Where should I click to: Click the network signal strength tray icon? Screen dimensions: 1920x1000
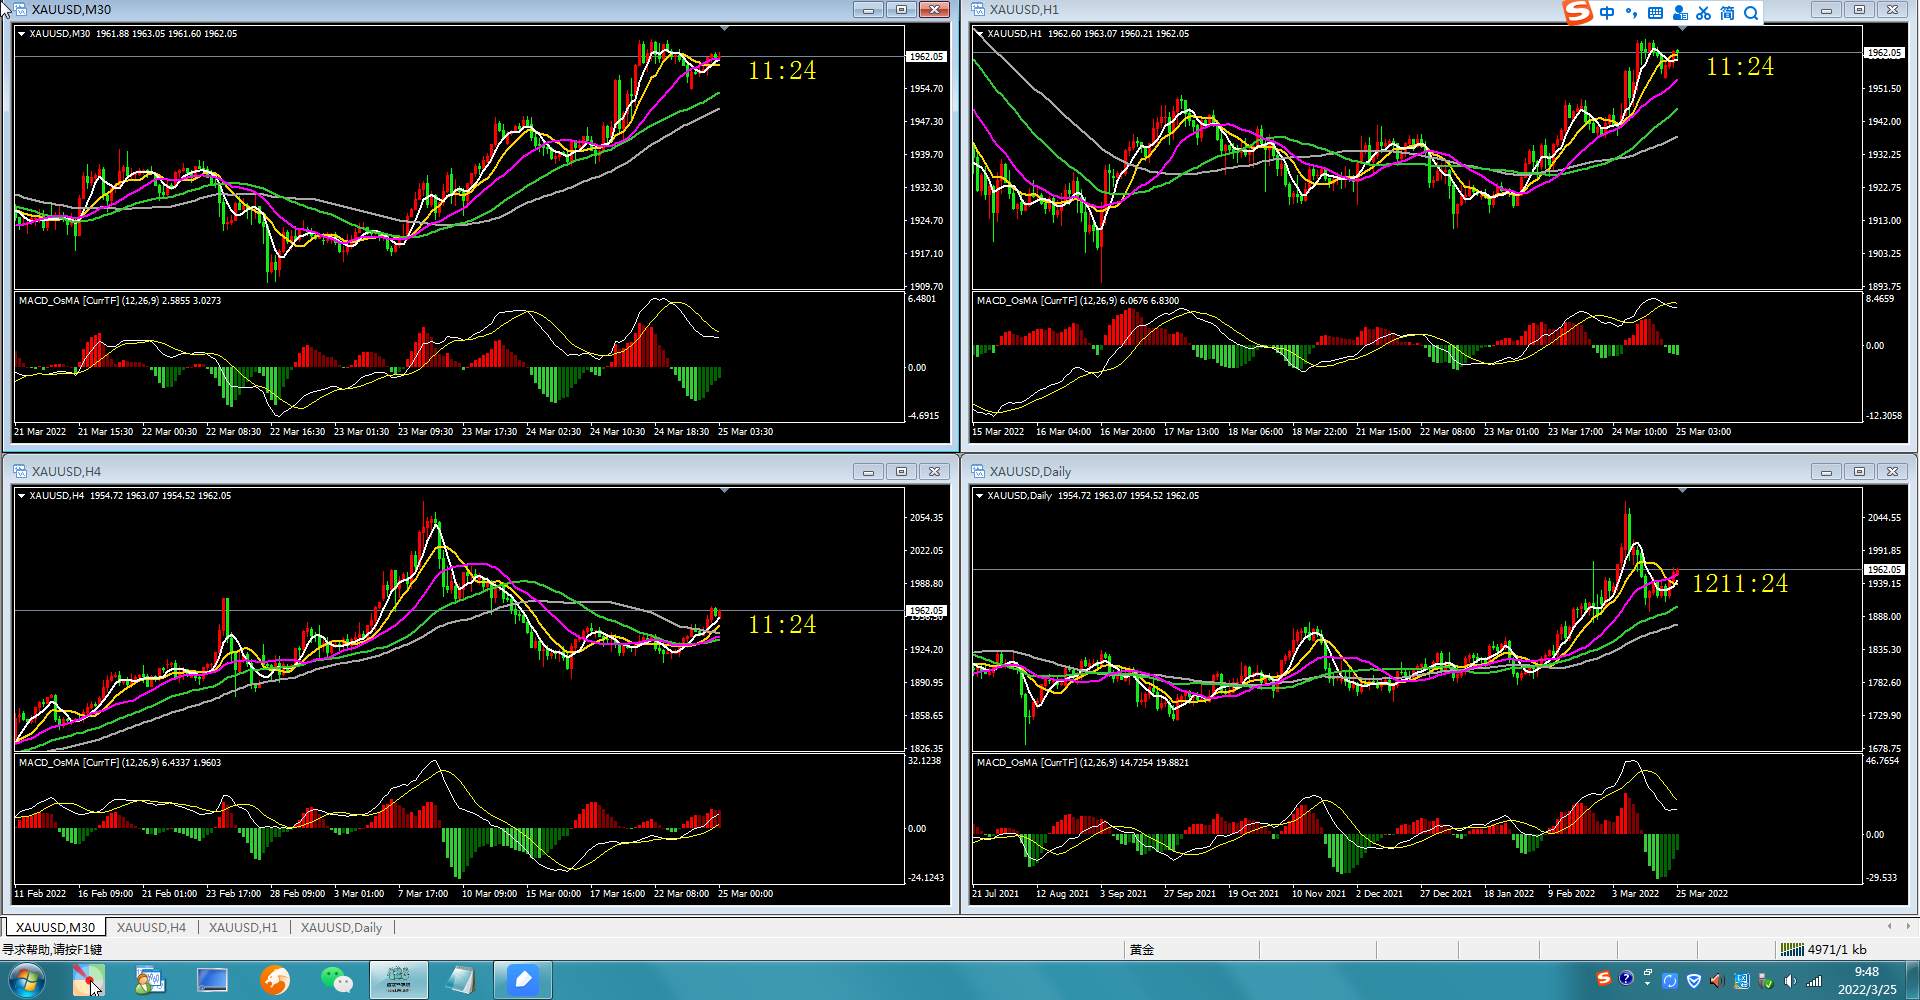[1814, 981]
